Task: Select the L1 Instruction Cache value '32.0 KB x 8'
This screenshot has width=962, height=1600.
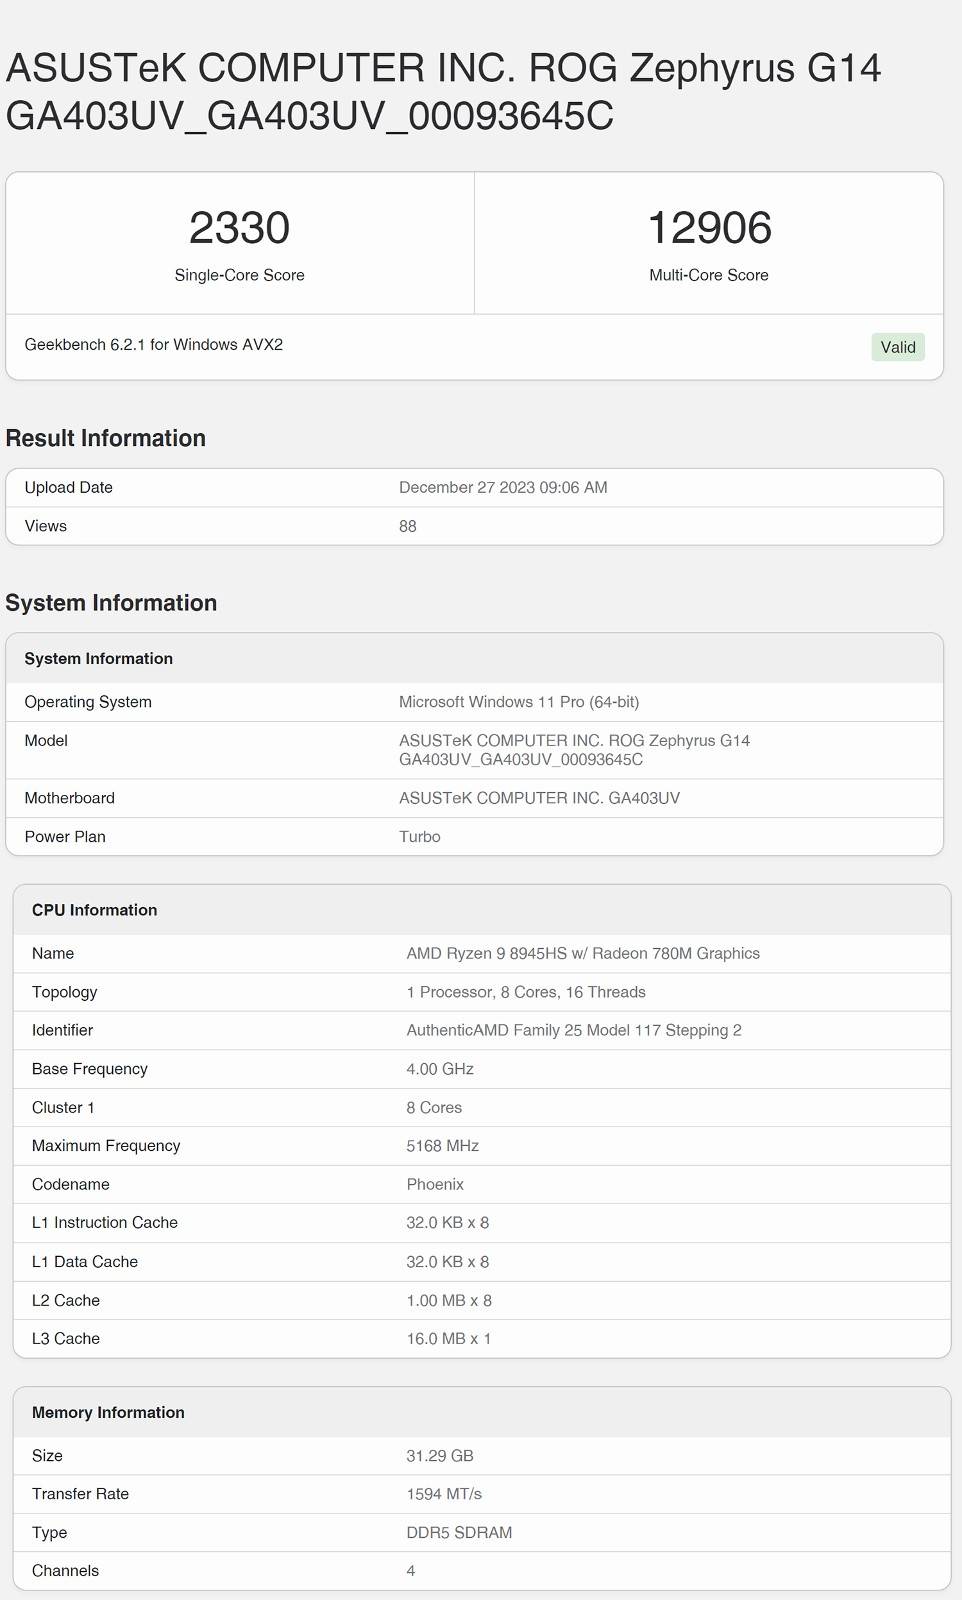Action: [x=448, y=1223]
